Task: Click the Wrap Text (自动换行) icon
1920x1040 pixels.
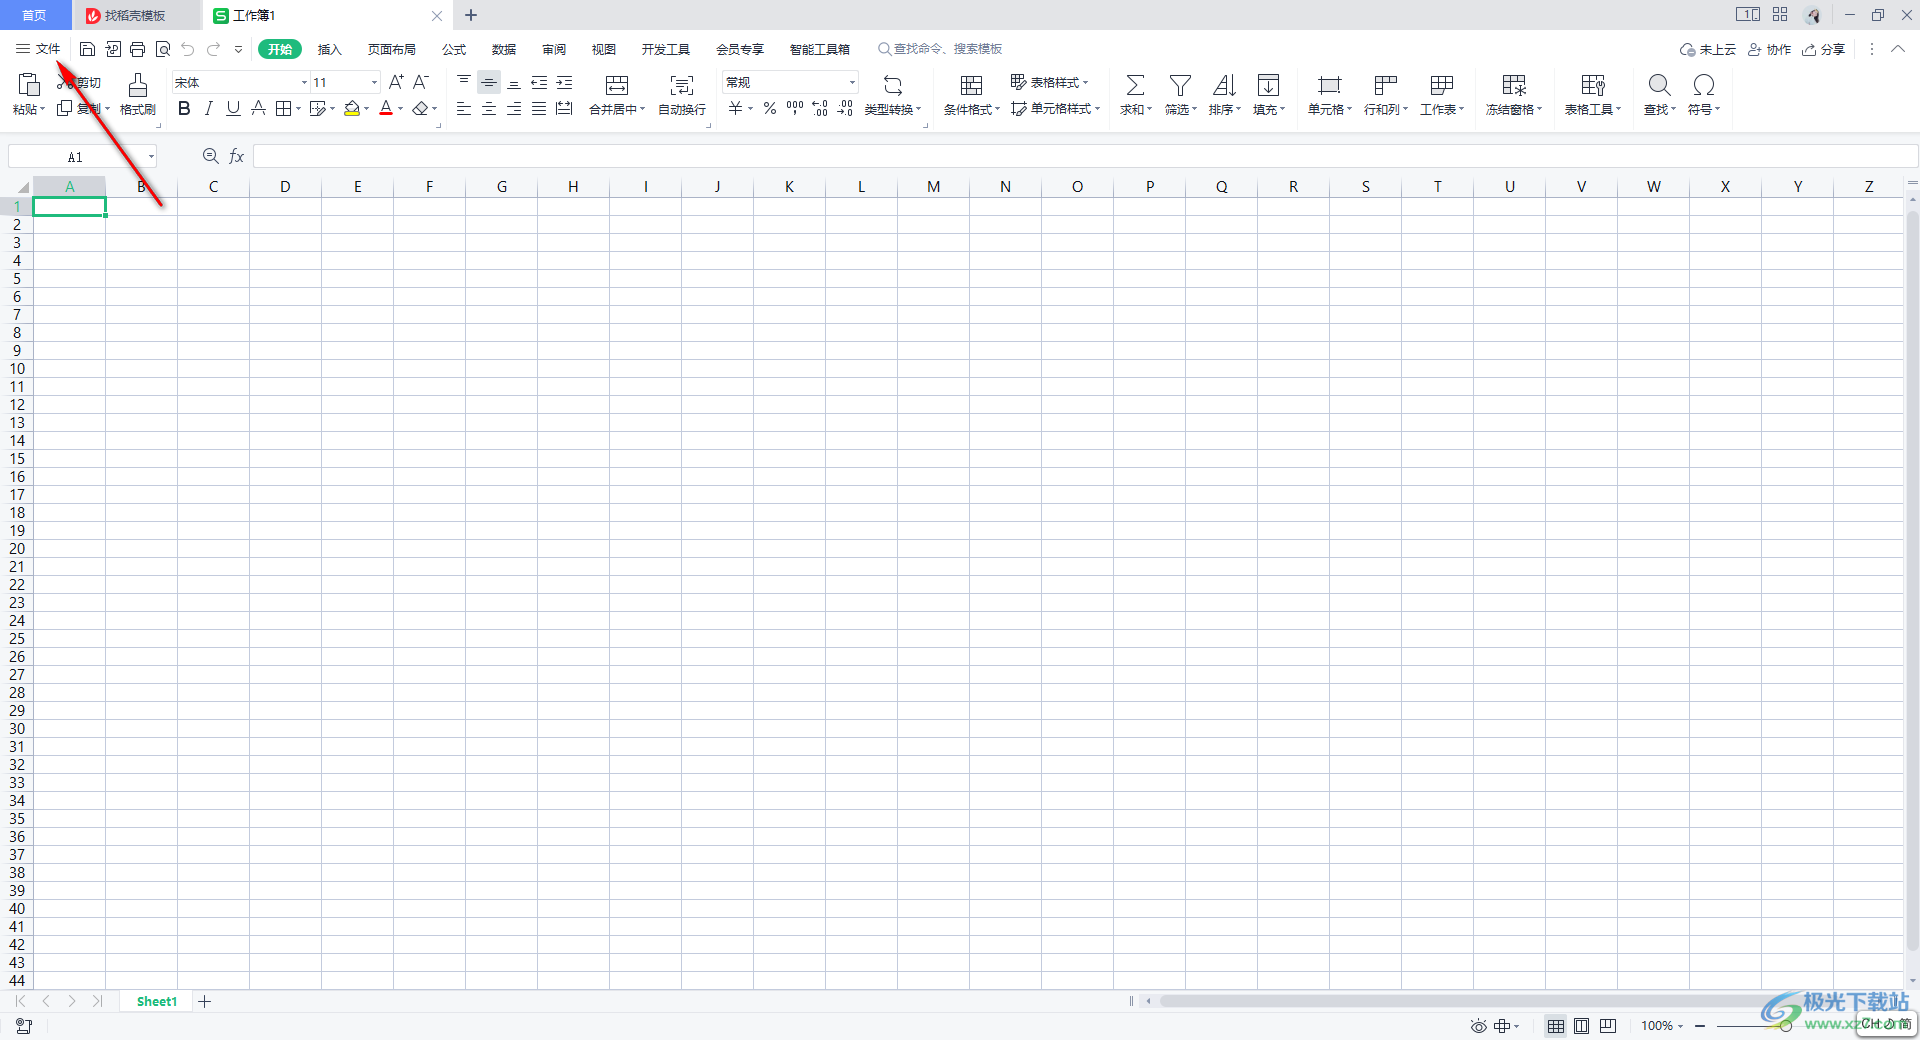Action: pos(682,85)
